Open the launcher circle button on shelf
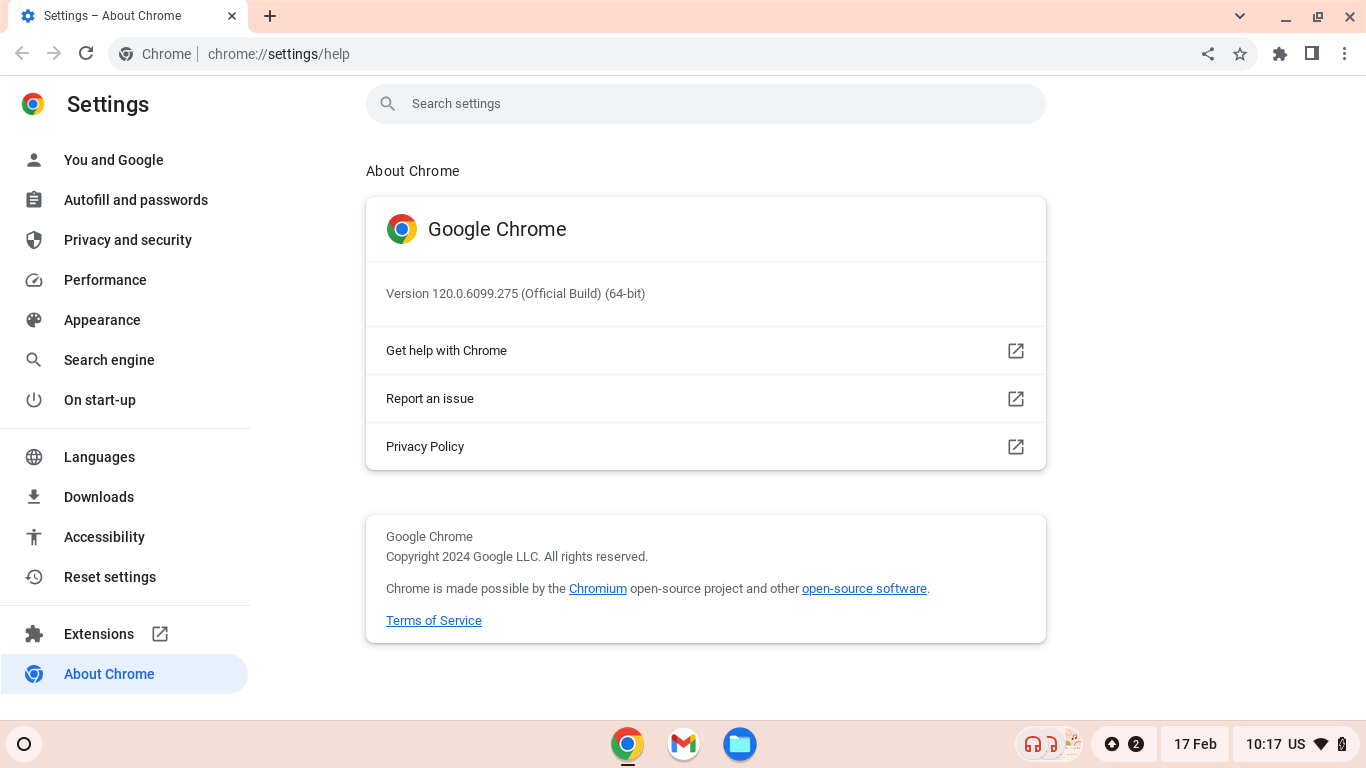Image resolution: width=1366 pixels, height=768 pixels. 24,744
